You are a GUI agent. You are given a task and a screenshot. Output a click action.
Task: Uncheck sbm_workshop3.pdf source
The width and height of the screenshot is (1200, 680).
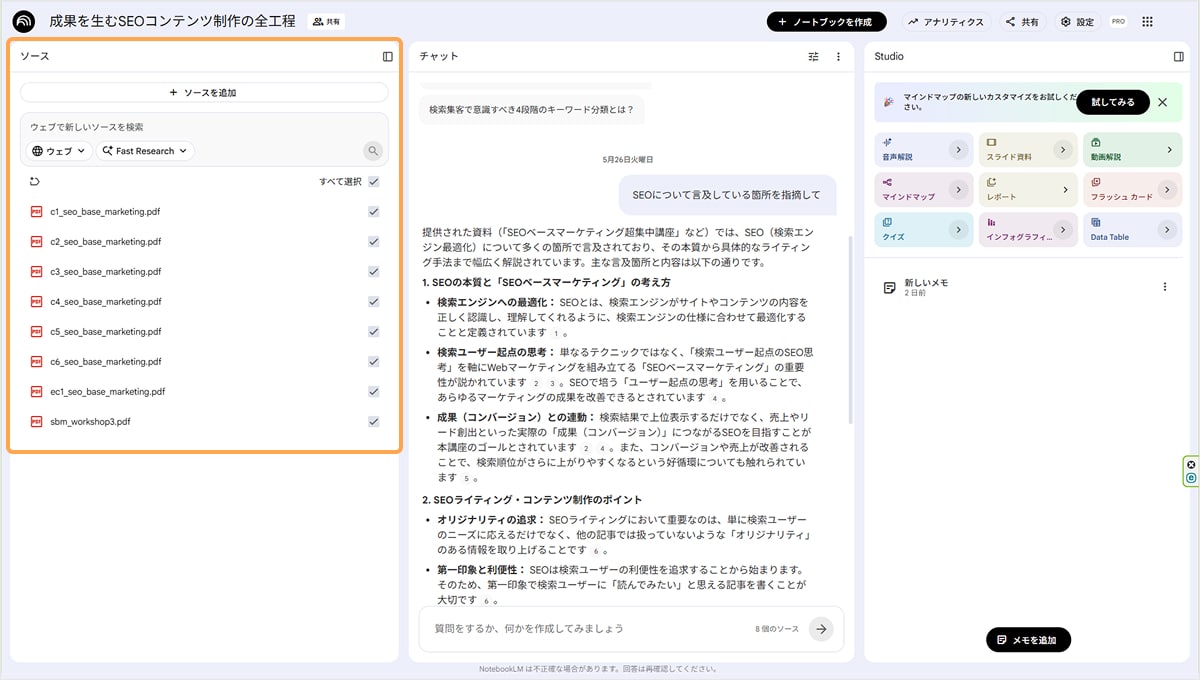coord(373,422)
